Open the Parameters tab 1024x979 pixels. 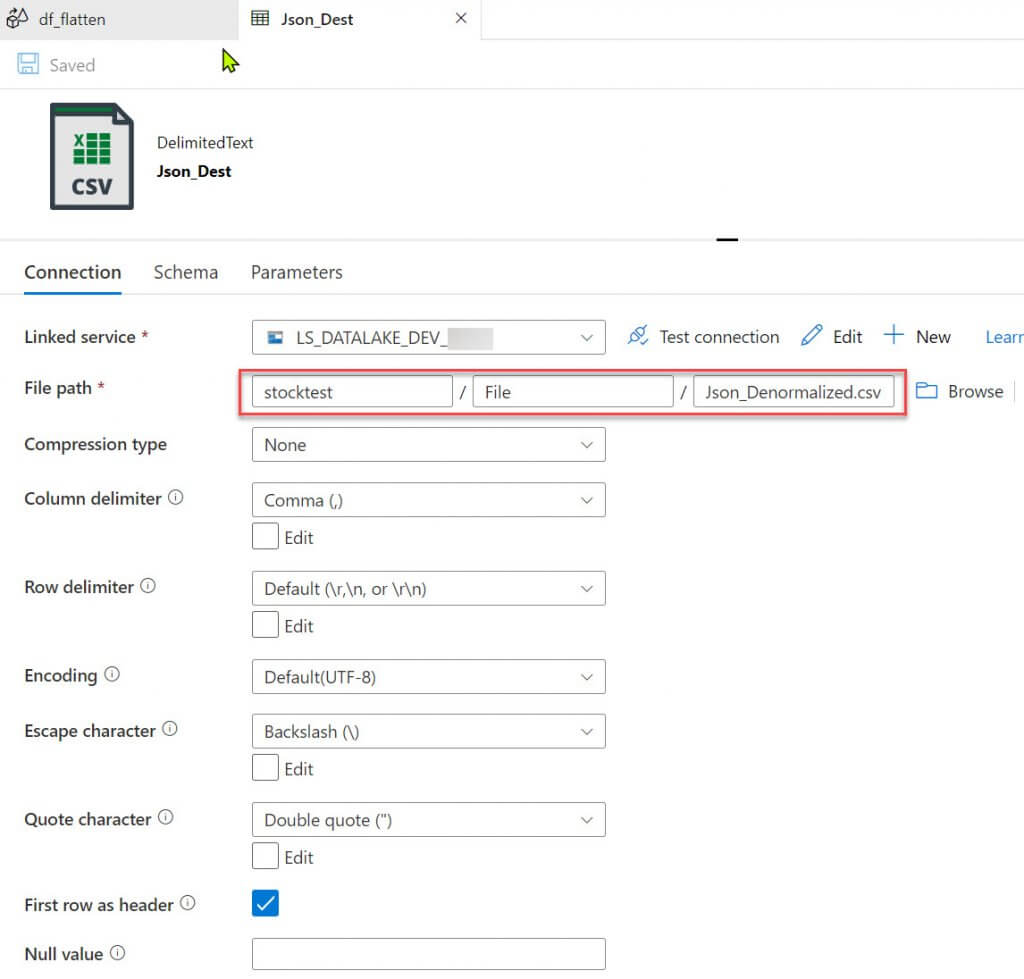[x=296, y=272]
